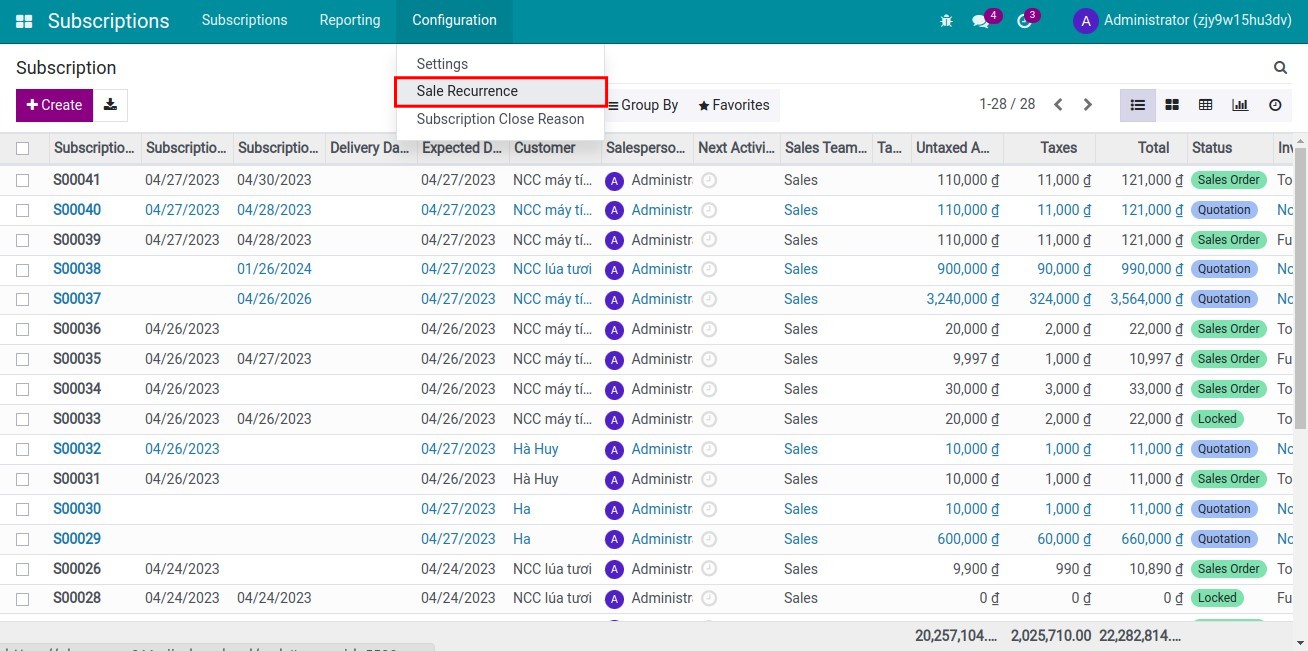The height and width of the screenshot is (651, 1308).
Task: Click salesperson avatar in S00036 row
Action: pos(615,330)
